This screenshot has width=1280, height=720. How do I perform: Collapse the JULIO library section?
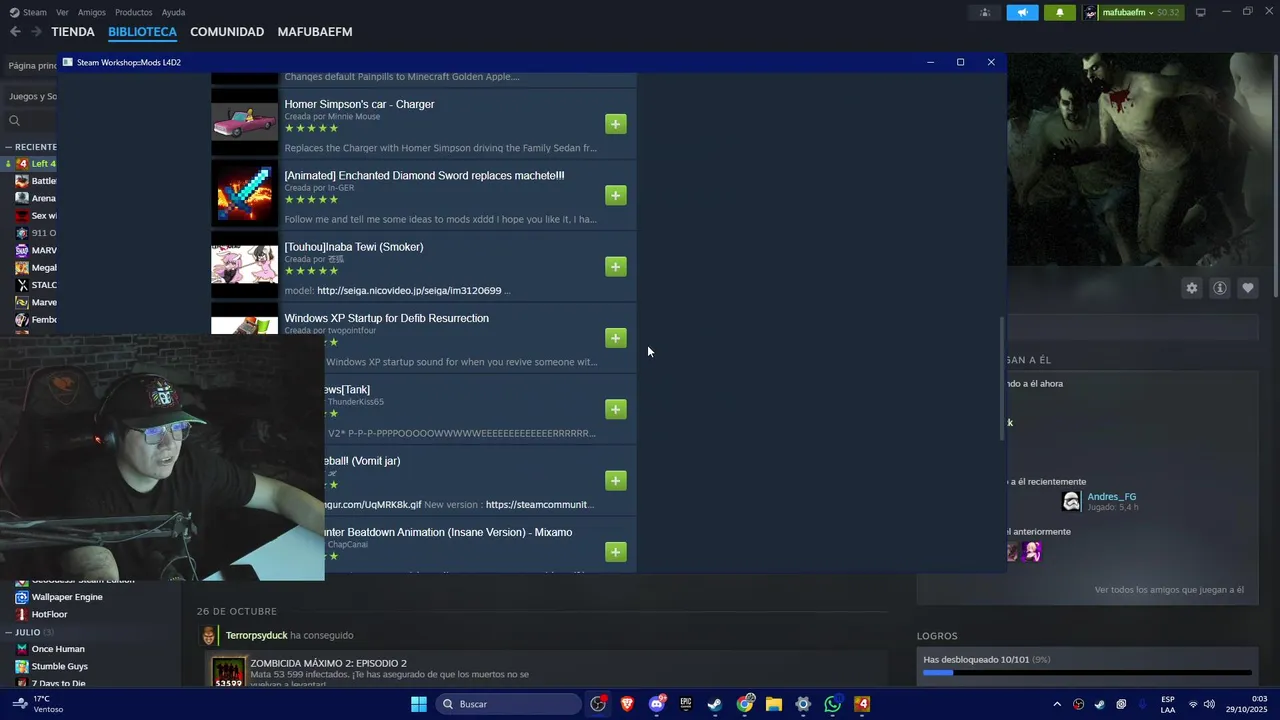pyautogui.click(x=9, y=632)
